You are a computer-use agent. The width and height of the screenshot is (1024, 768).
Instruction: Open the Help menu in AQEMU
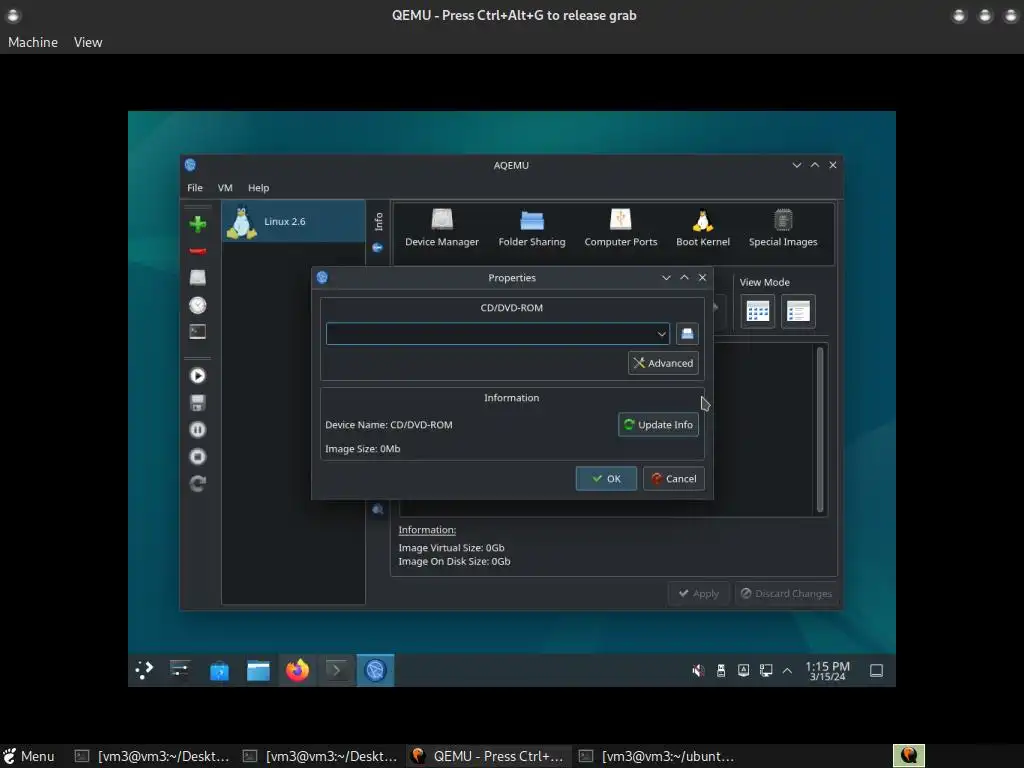click(259, 187)
